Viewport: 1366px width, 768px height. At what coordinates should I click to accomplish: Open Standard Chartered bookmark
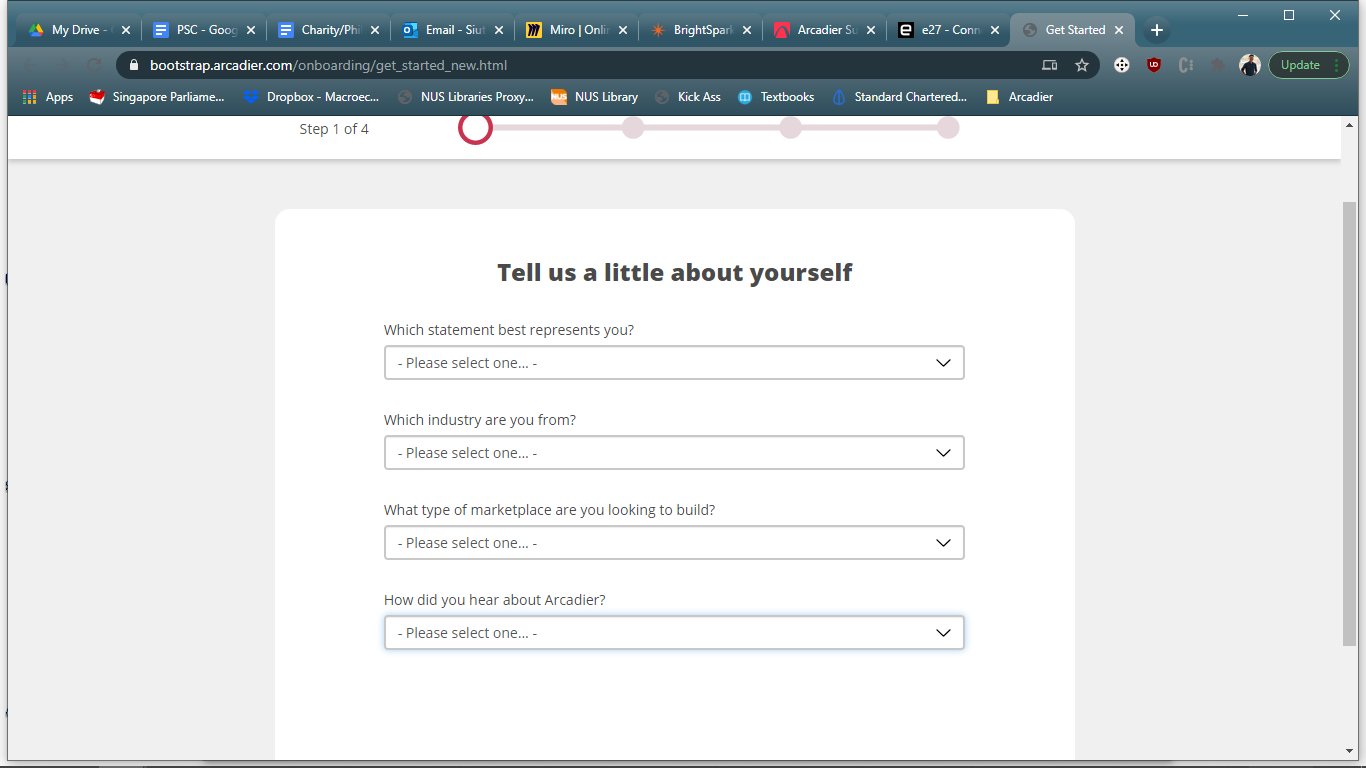899,97
